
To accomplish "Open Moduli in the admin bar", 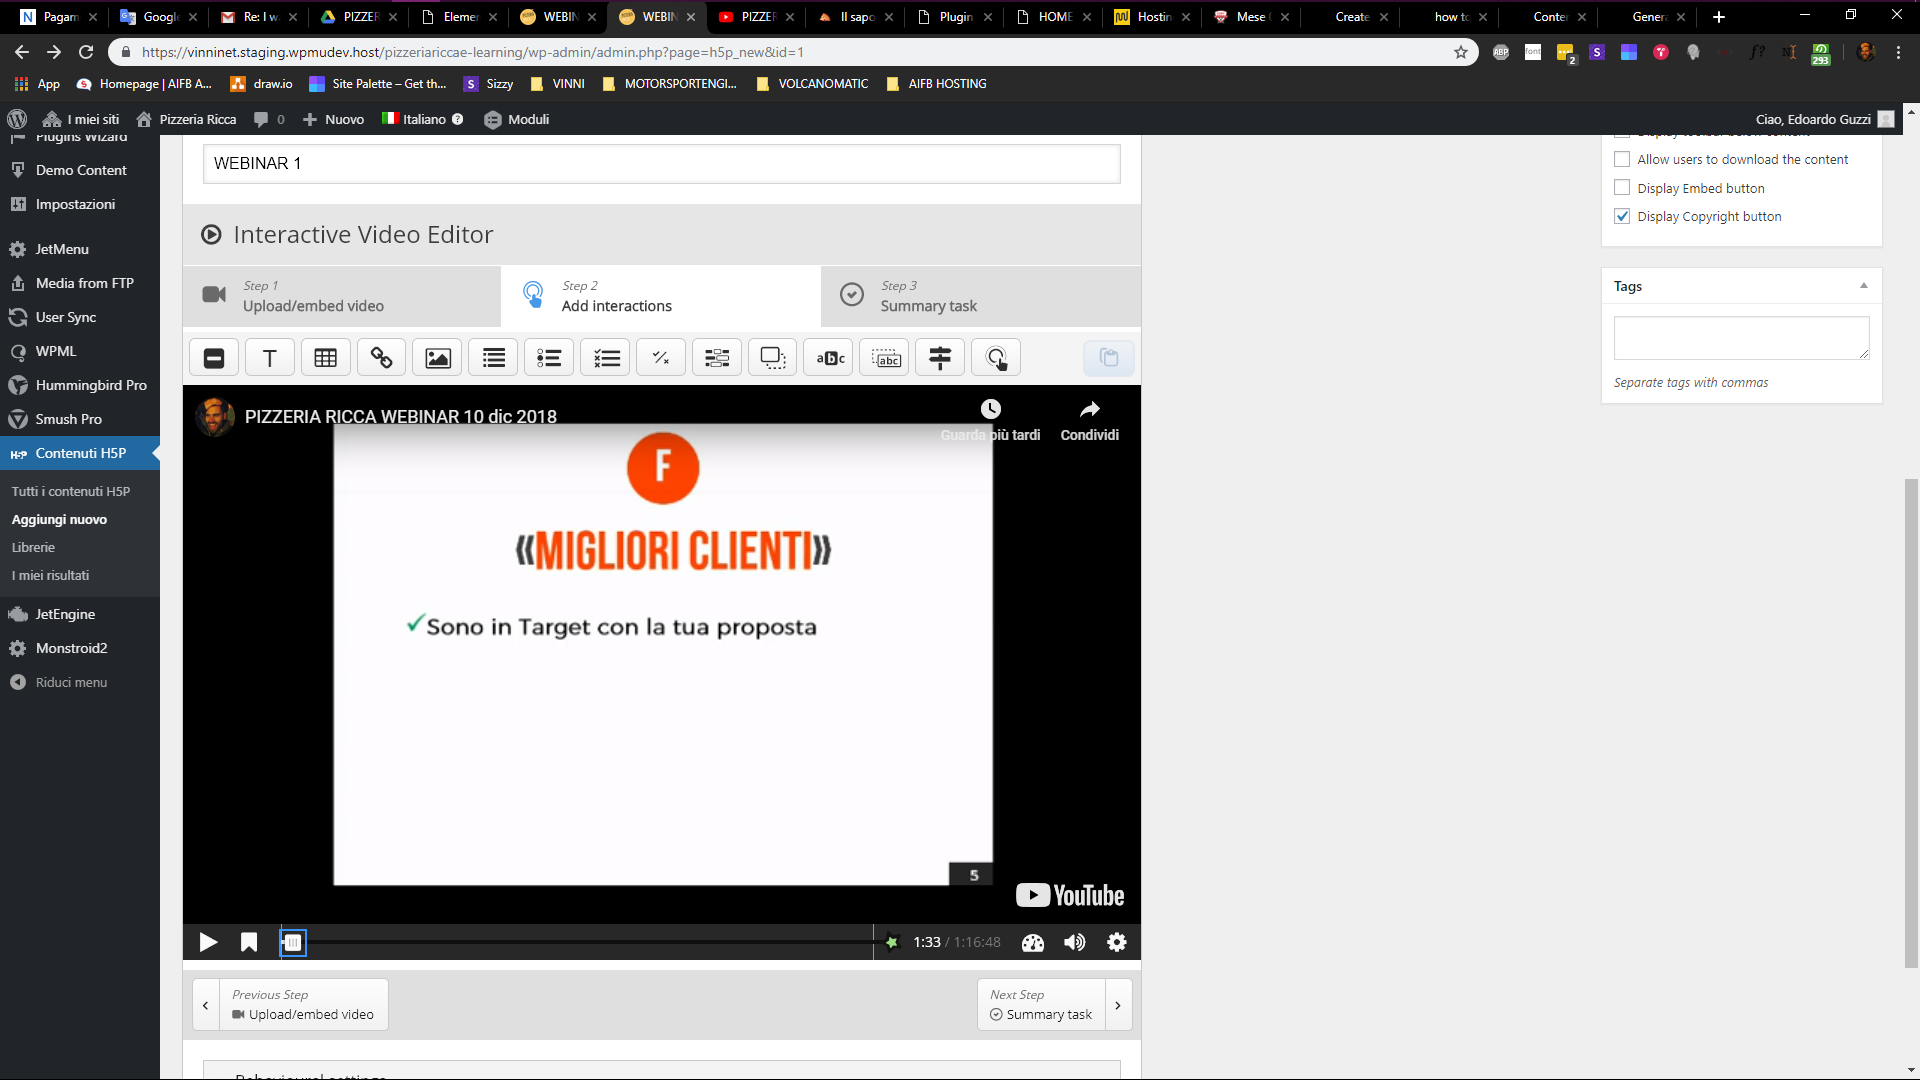I will [517, 119].
